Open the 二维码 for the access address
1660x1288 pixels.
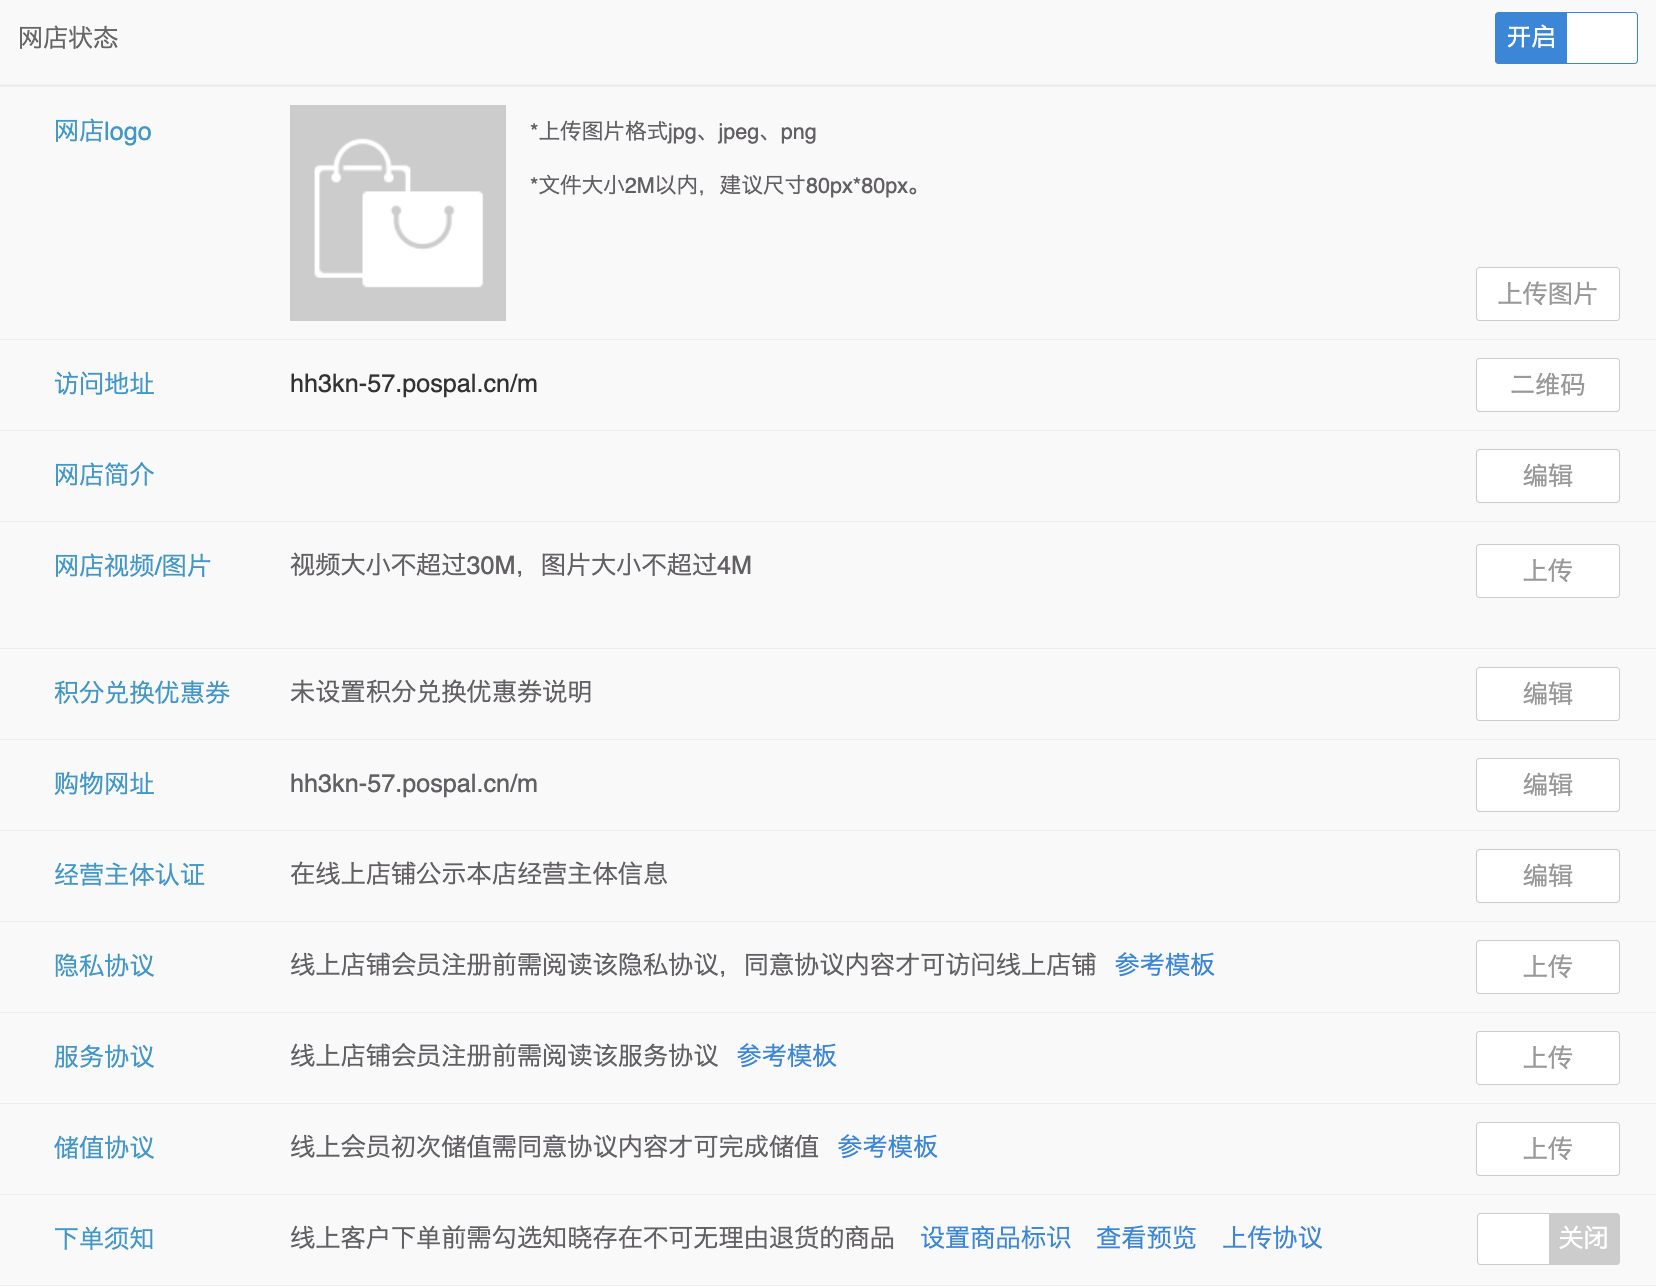(1547, 385)
